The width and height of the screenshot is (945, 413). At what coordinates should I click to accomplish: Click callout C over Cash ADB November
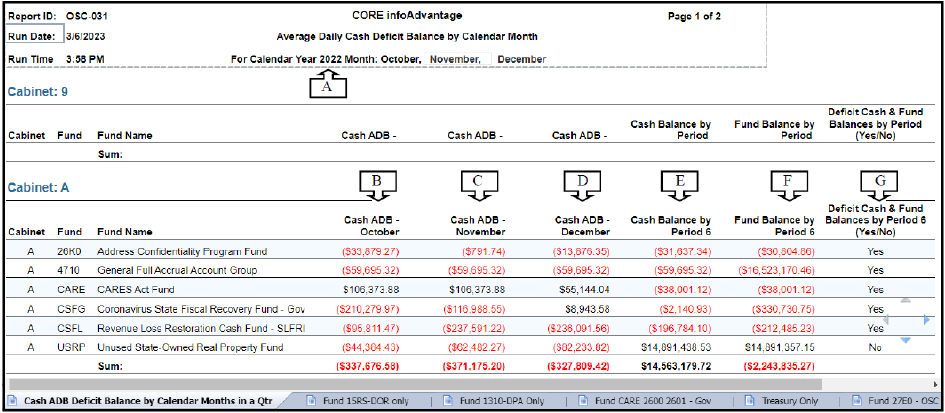coord(480,181)
